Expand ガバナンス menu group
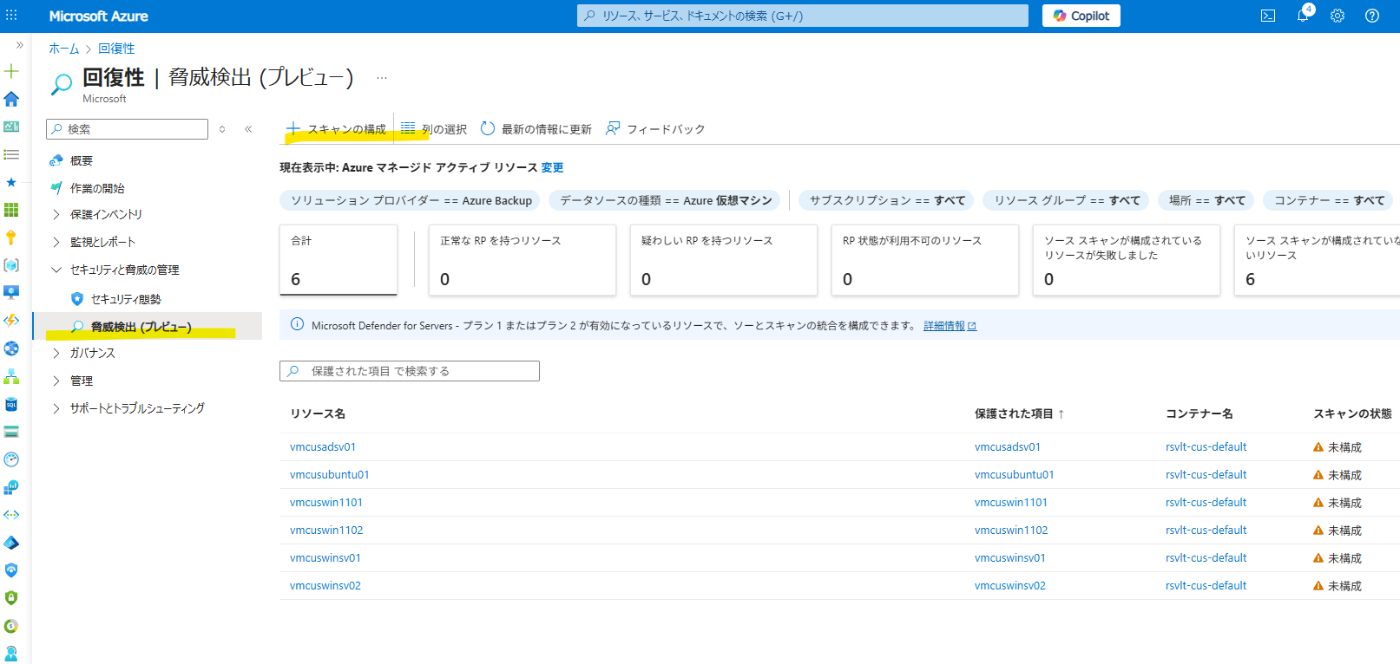Image resolution: width=1400 pixels, height=664 pixels. 56,353
